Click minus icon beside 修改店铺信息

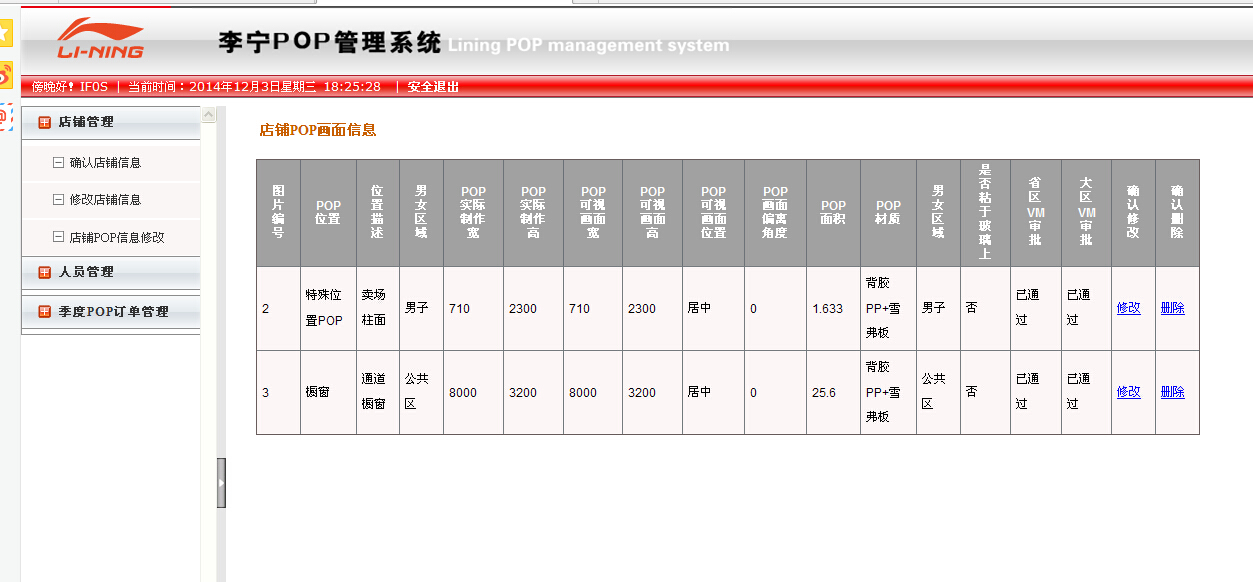point(58,199)
